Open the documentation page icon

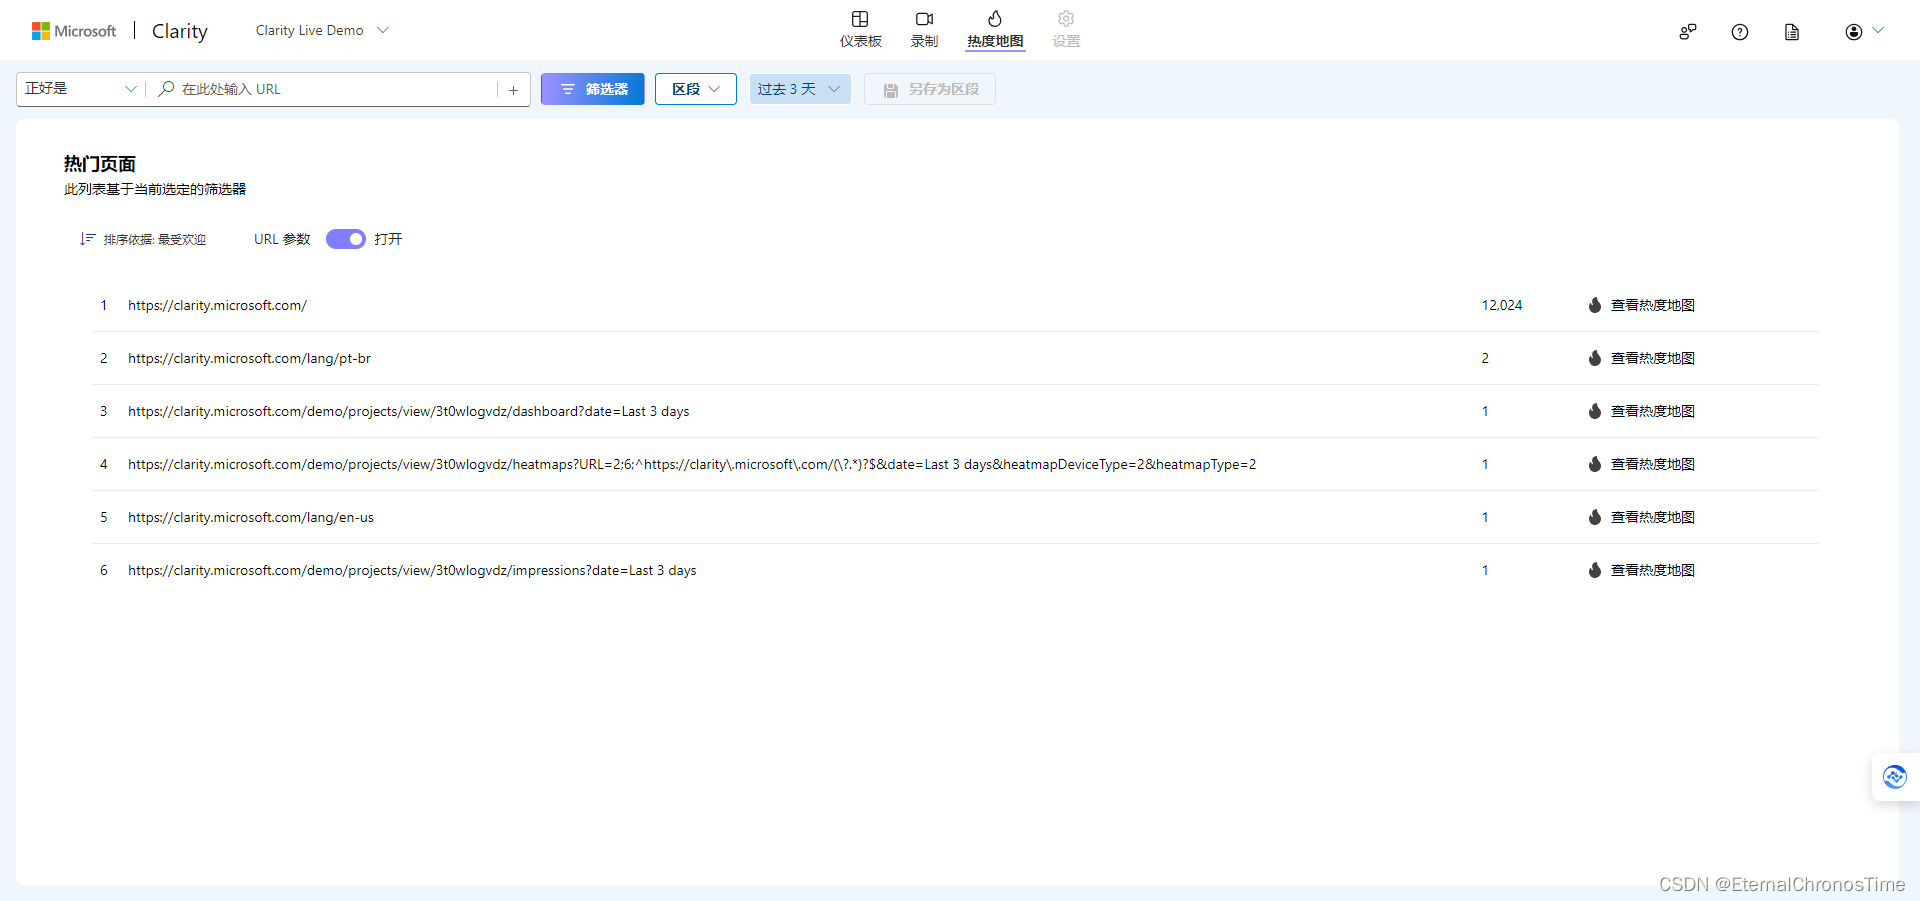click(1792, 32)
